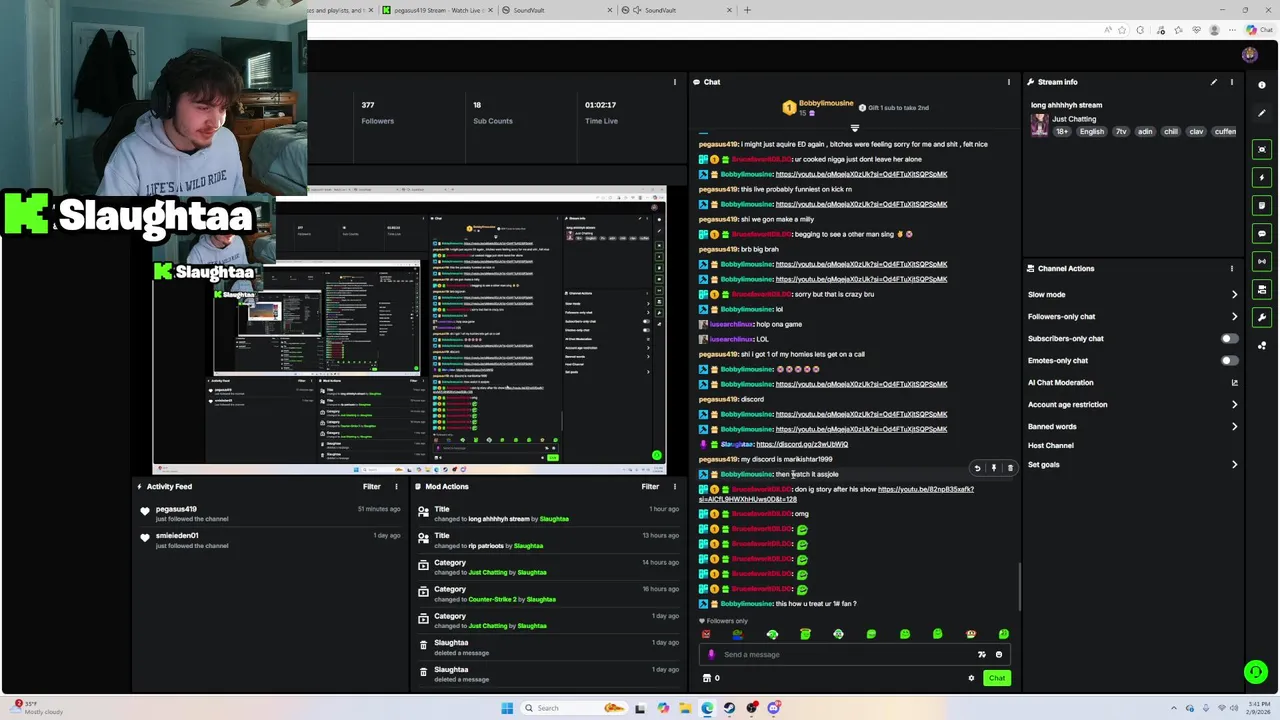Expand Slow mode options

(x=1132, y=295)
